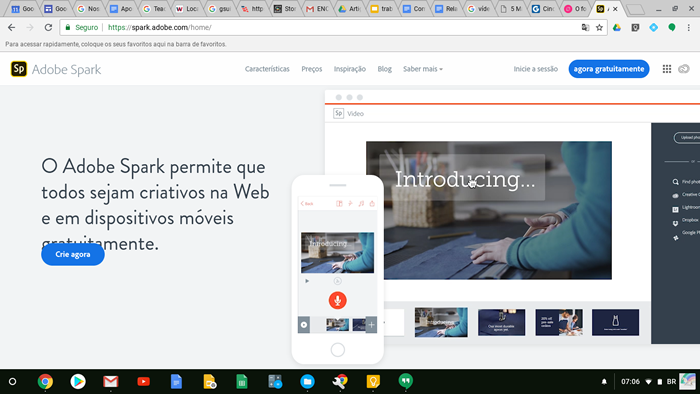Click the Seguro secure site indicator
Viewport: 700px width, 394px height.
[x=82, y=28]
